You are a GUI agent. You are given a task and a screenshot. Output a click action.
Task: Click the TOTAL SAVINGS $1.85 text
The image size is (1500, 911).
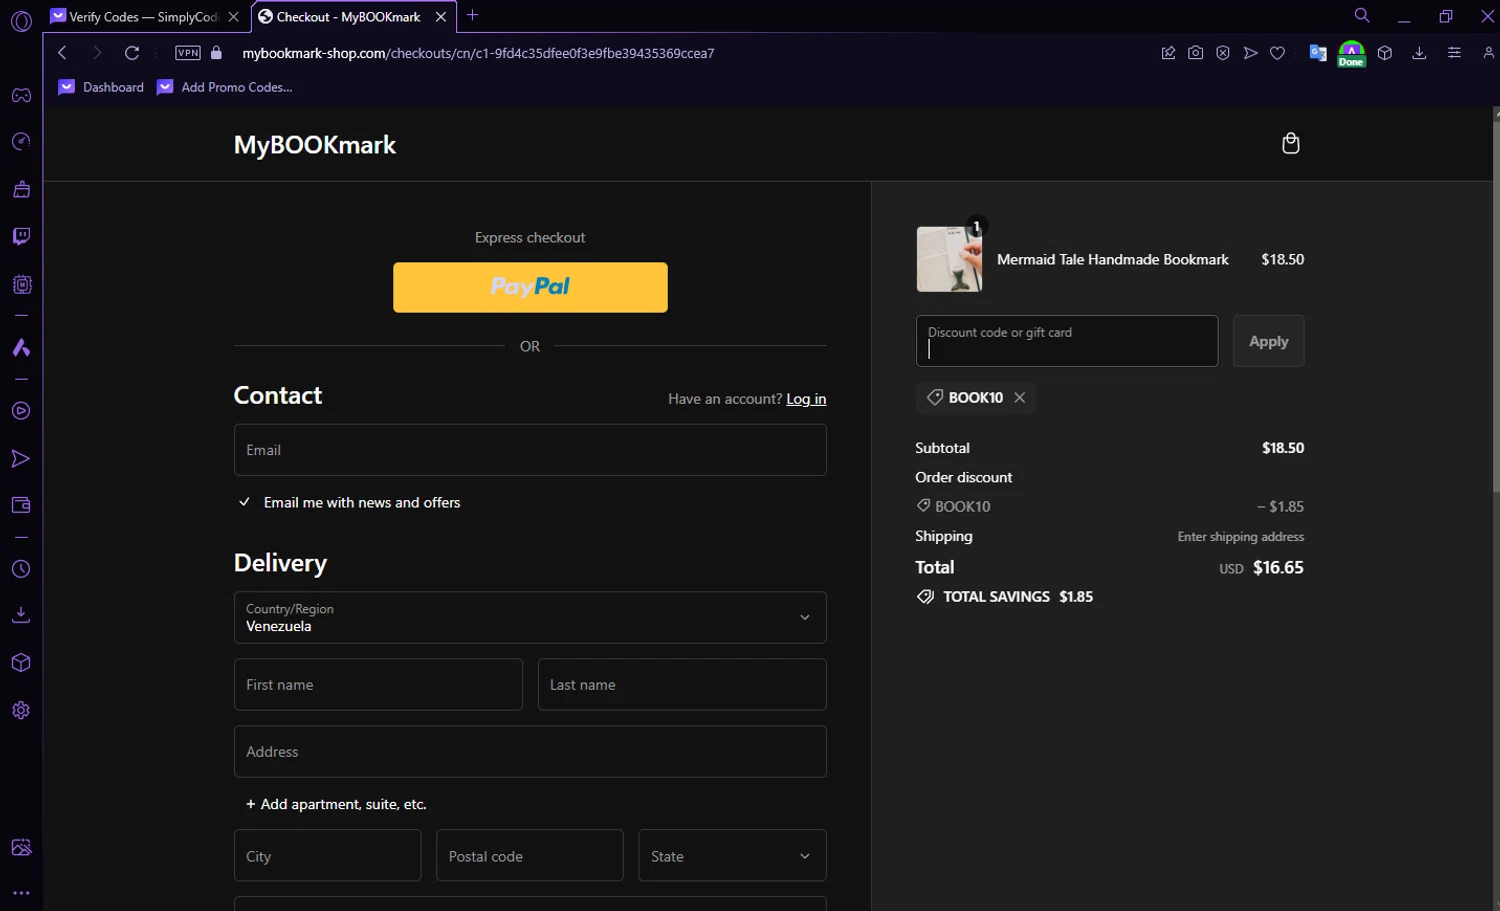(1017, 596)
